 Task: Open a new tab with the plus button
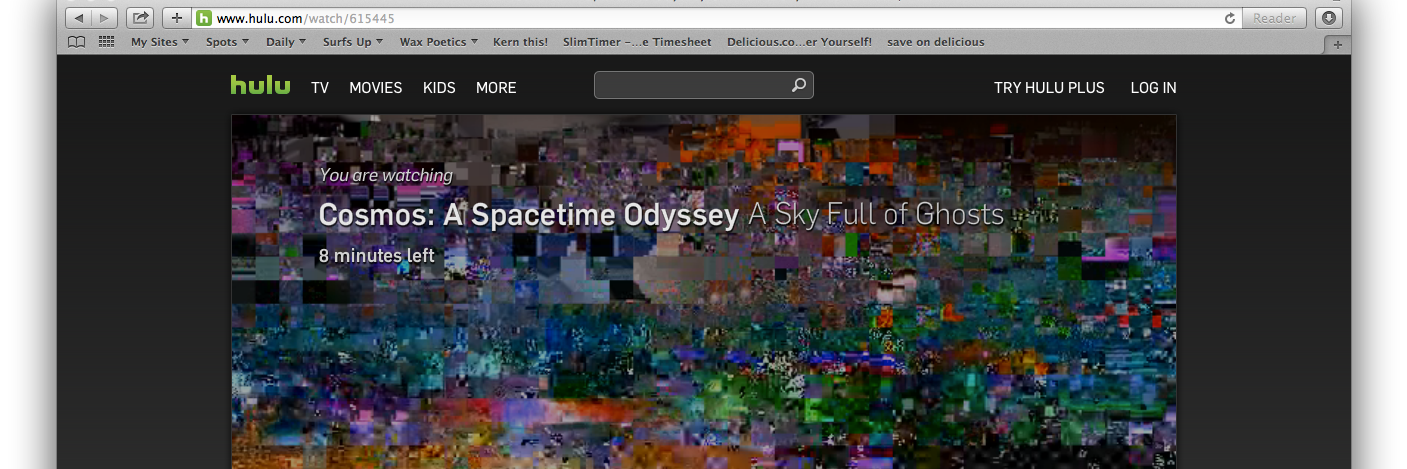pos(1337,45)
